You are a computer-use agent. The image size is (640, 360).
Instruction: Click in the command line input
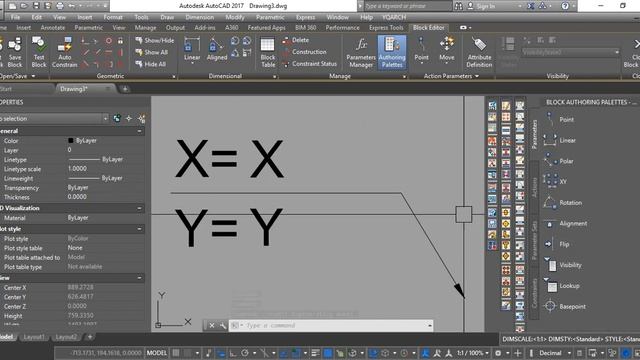tap(335, 325)
